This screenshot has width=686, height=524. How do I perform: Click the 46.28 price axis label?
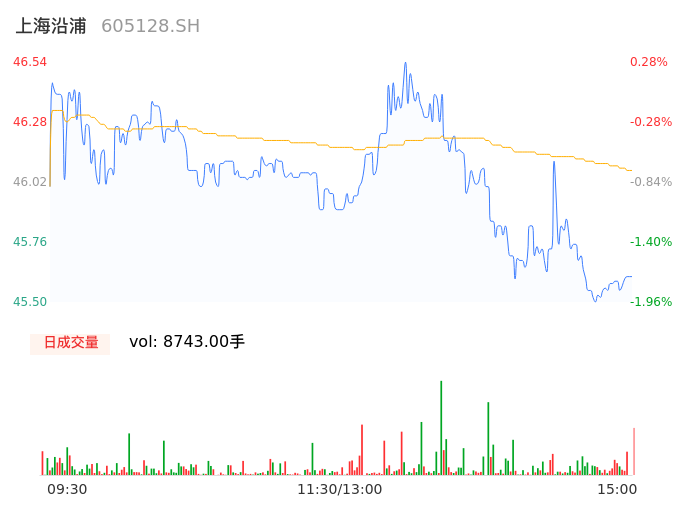pyautogui.click(x=30, y=122)
